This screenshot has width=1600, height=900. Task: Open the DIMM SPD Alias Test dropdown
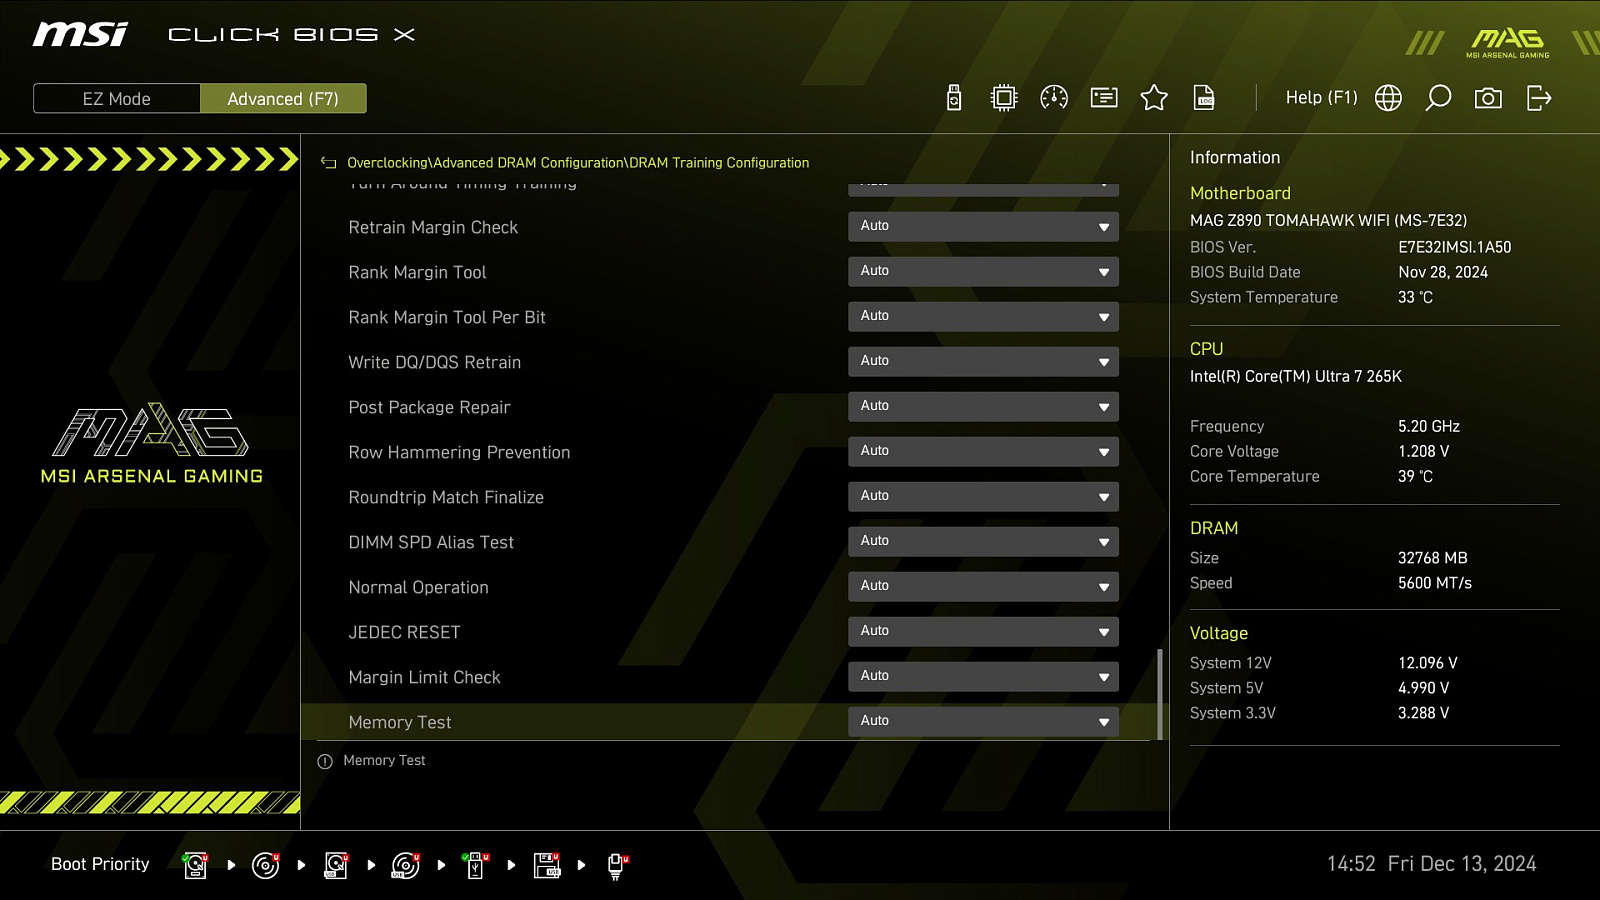983,542
